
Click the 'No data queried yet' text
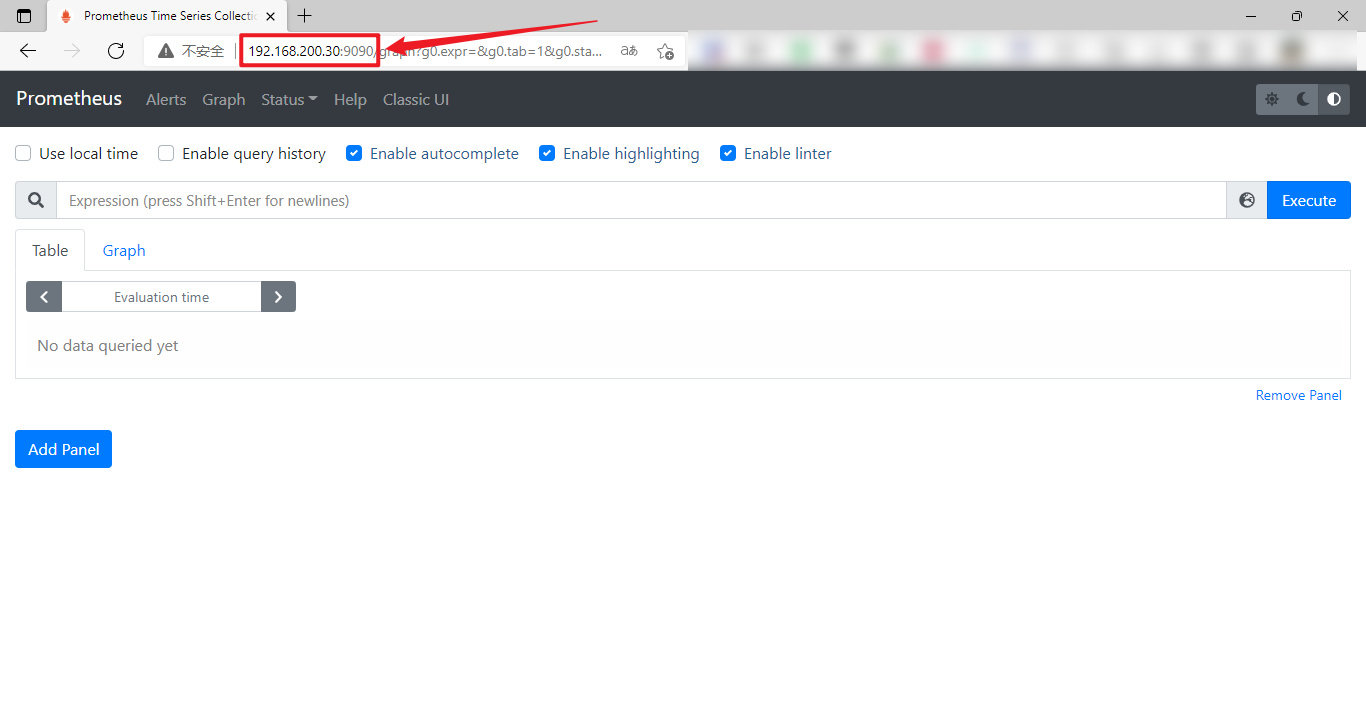(108, 345)
